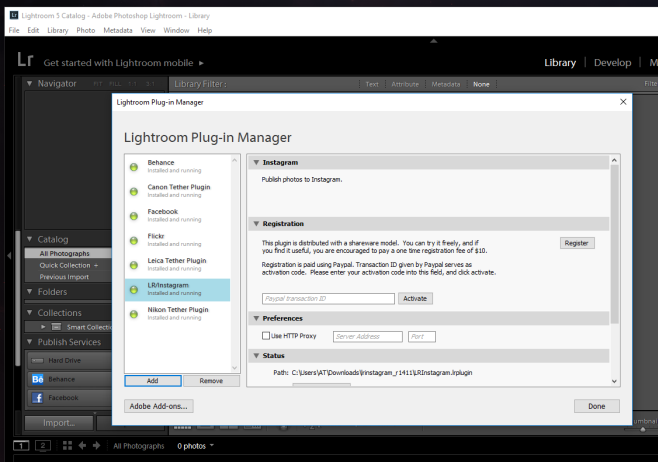Screen dimensions: 658x462
Task: Click scroll down arrow in details pane
Action: tap(614, 381)
